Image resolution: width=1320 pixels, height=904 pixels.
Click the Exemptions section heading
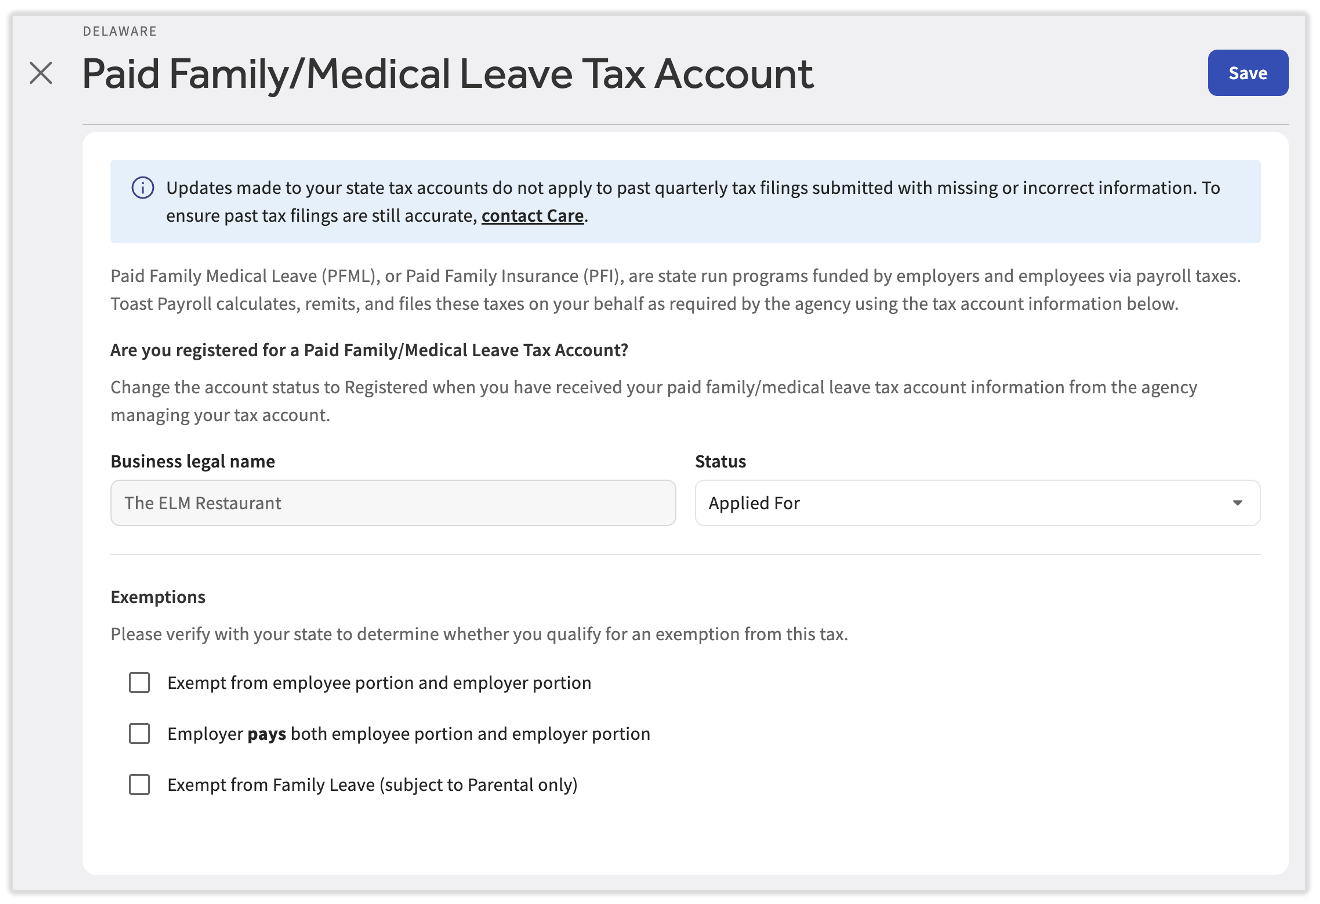[x=158, y=597]
